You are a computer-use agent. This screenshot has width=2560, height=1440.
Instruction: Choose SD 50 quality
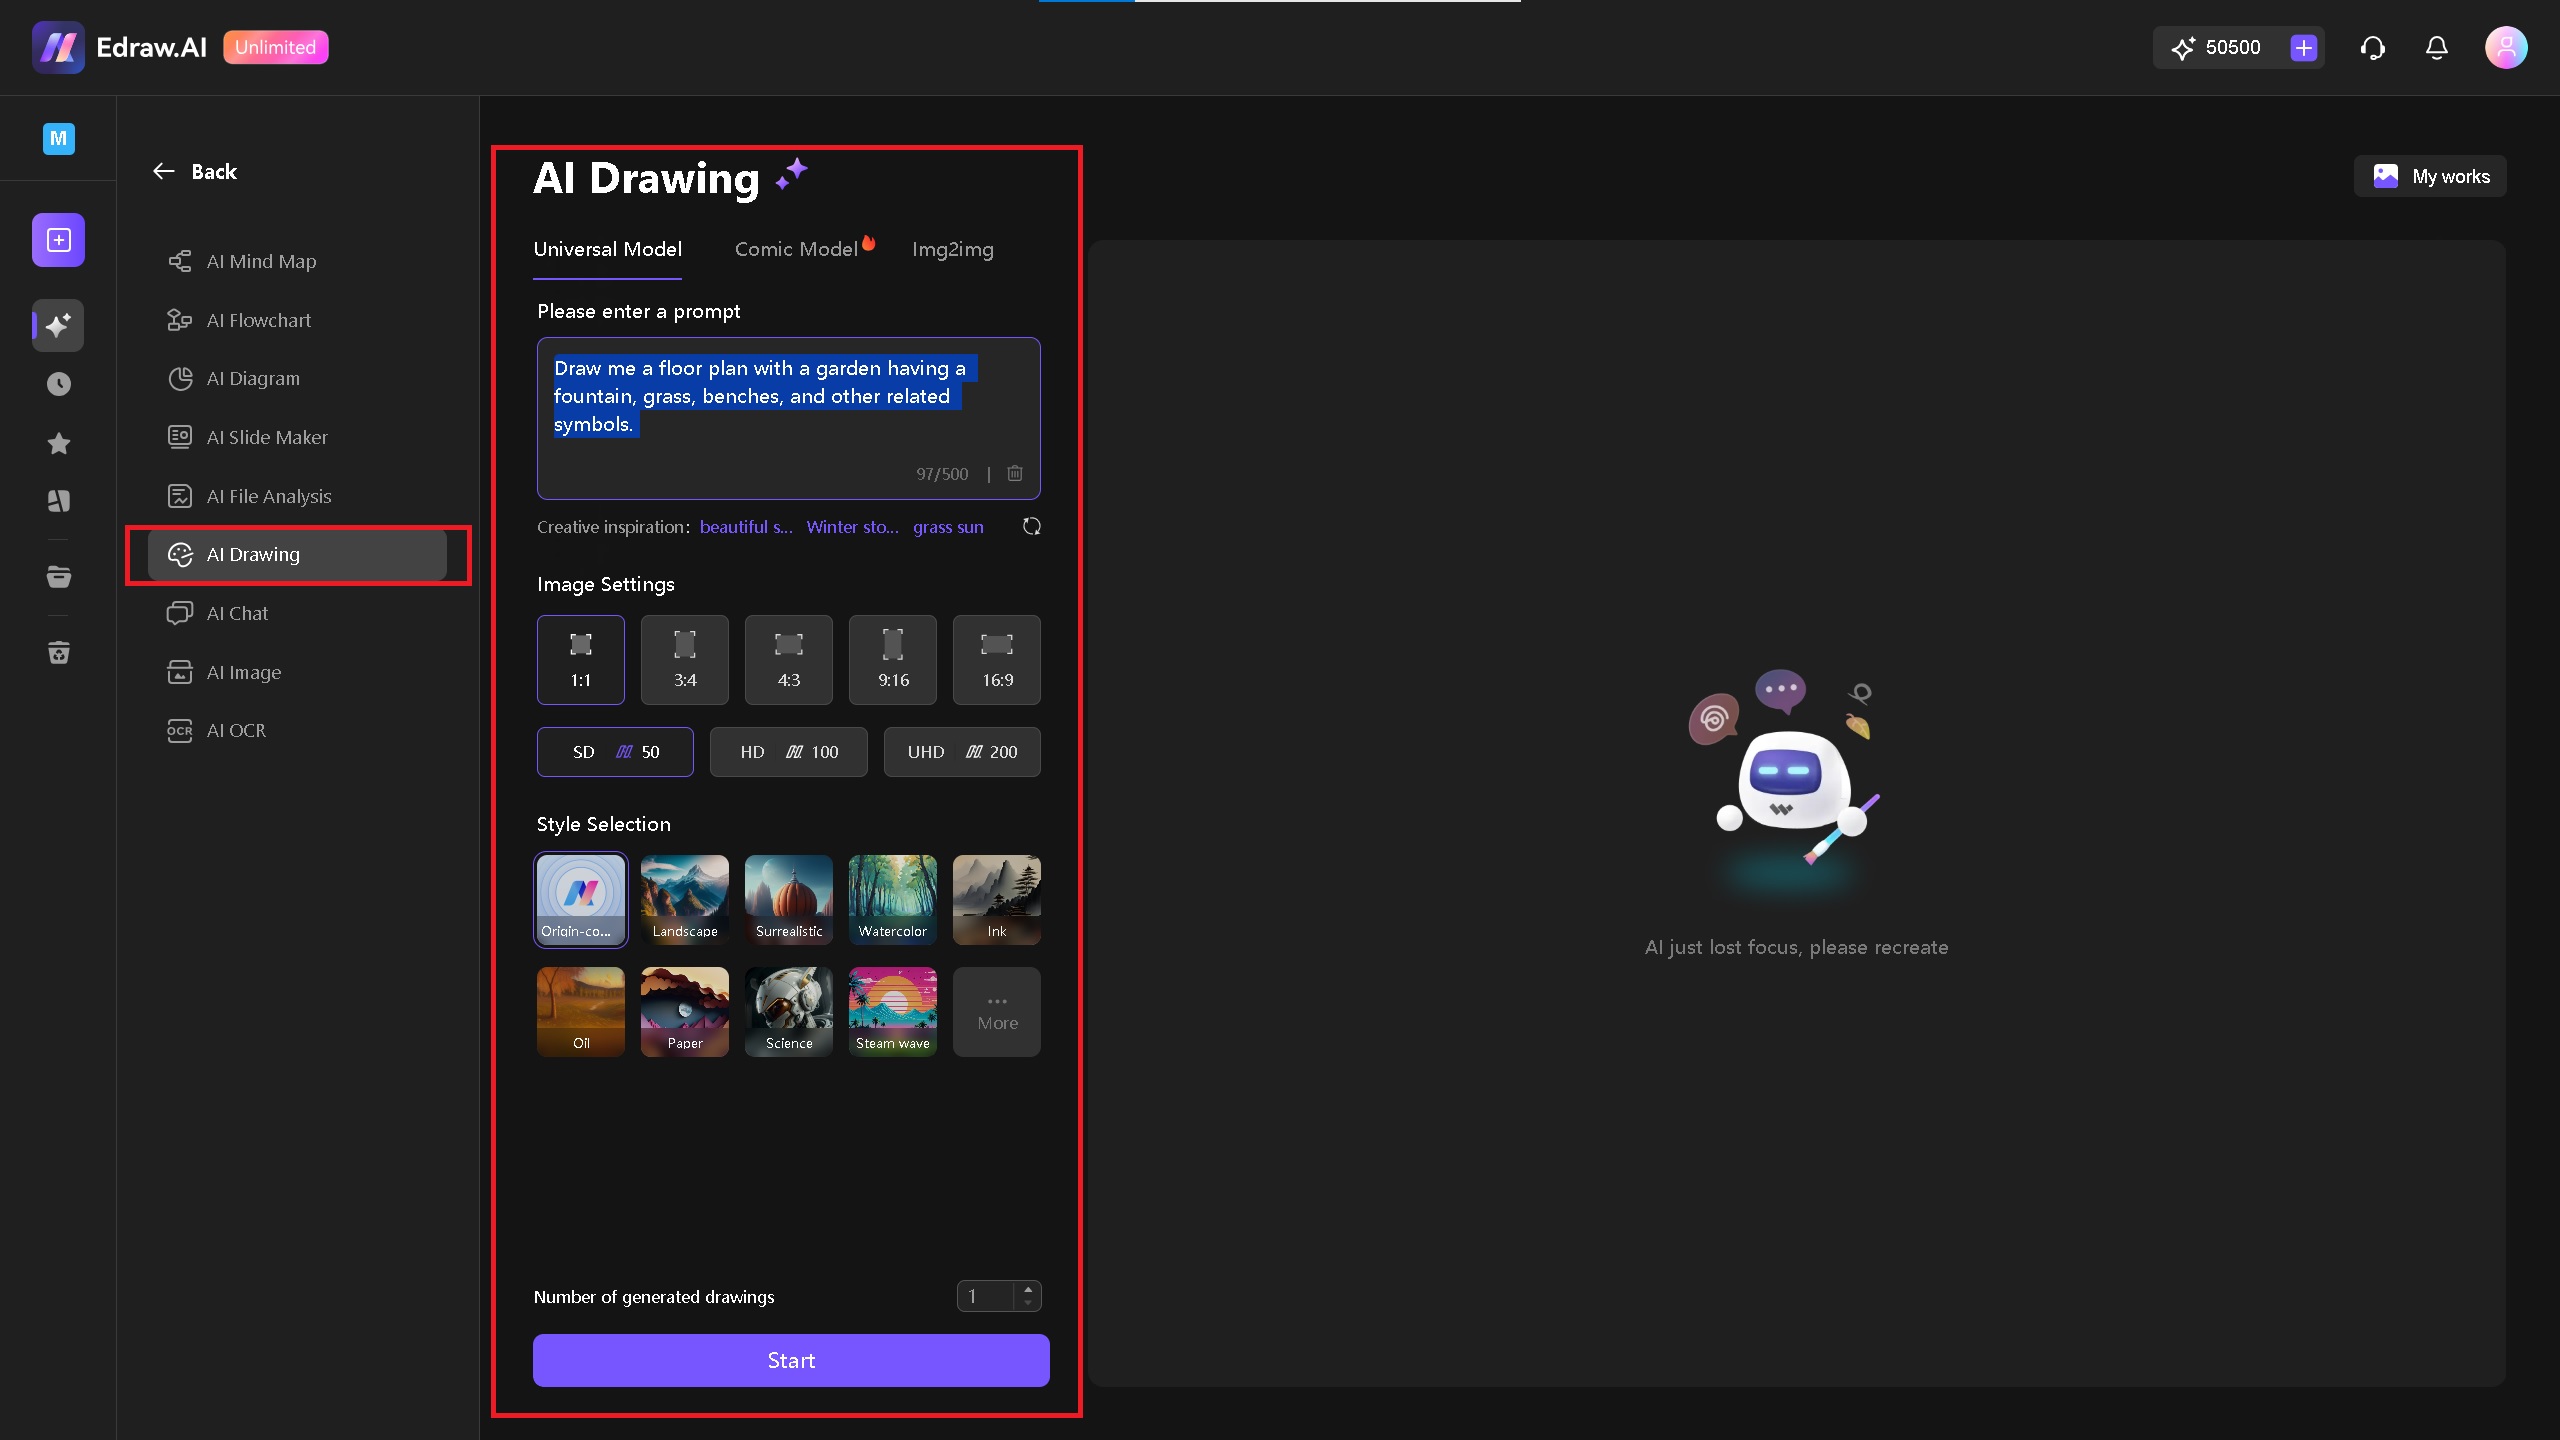[615, 752]
